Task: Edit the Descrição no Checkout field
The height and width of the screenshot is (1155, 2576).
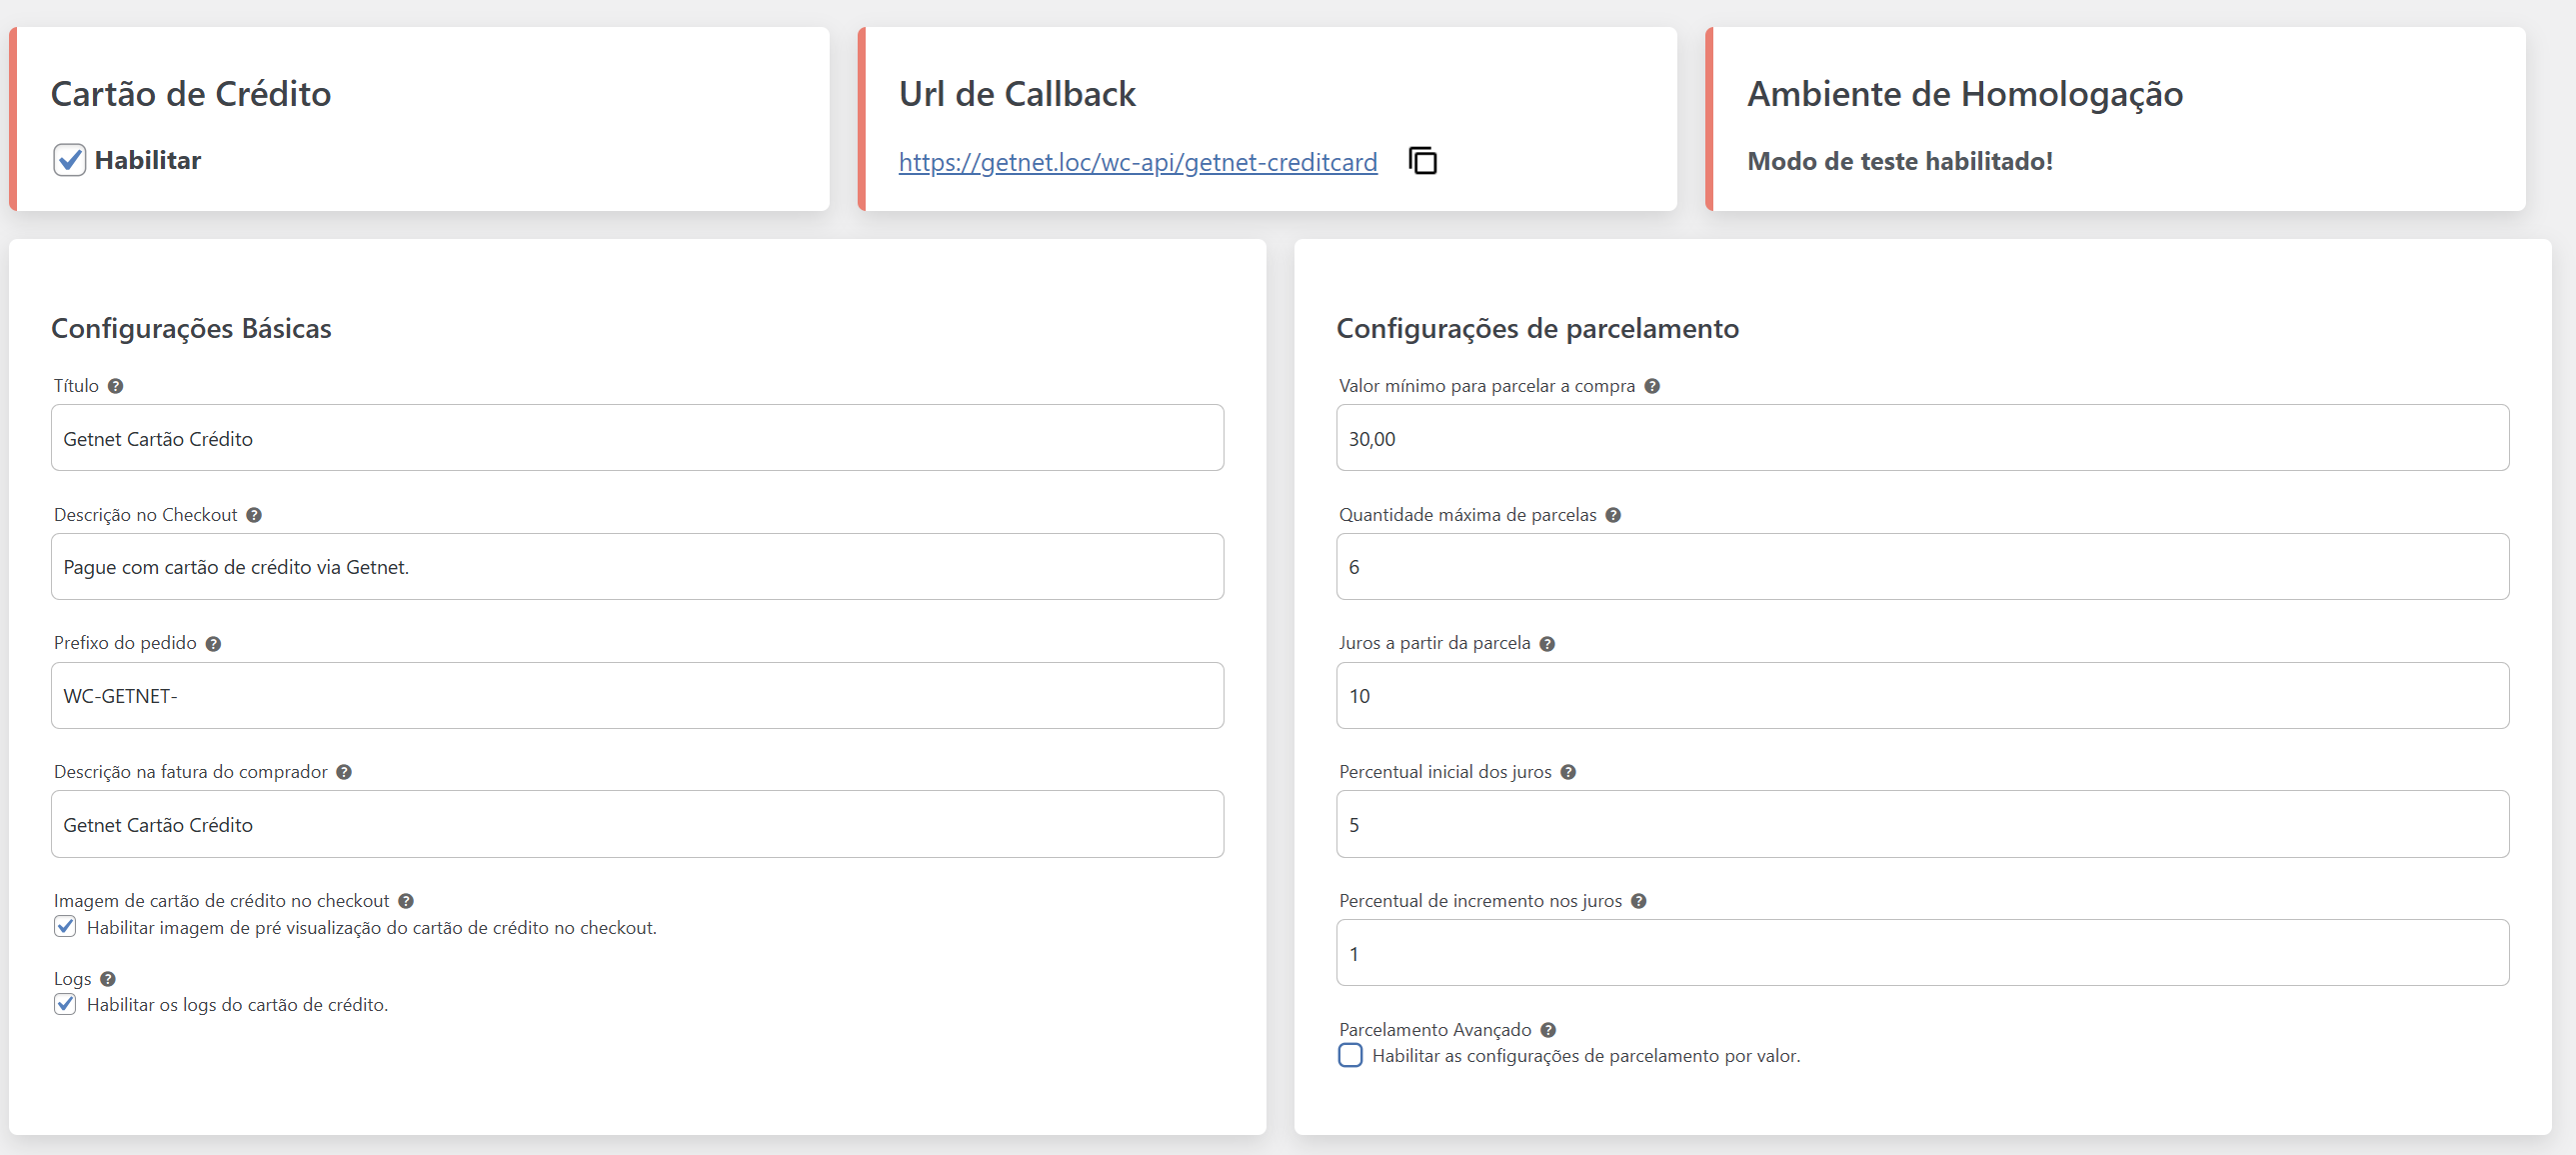Action: pos(637,567)
